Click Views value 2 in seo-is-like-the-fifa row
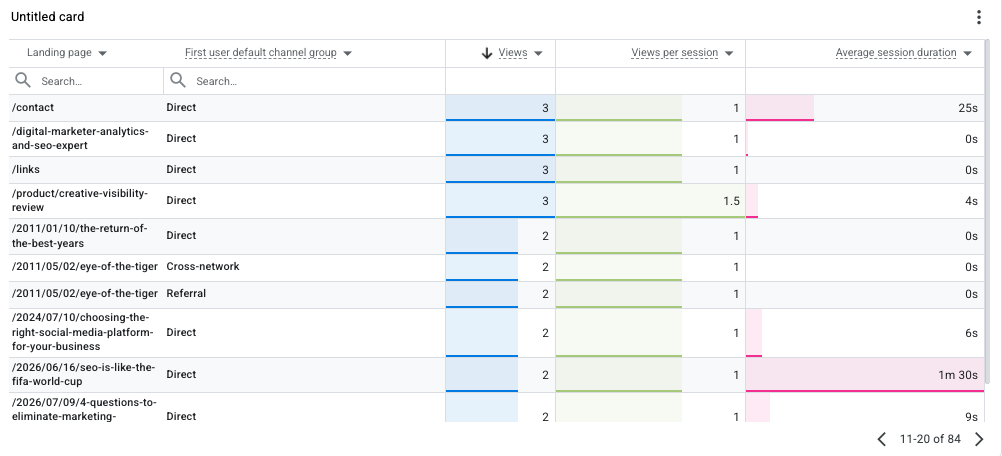The image size is (1002, 456). click(x=545, y=376)
